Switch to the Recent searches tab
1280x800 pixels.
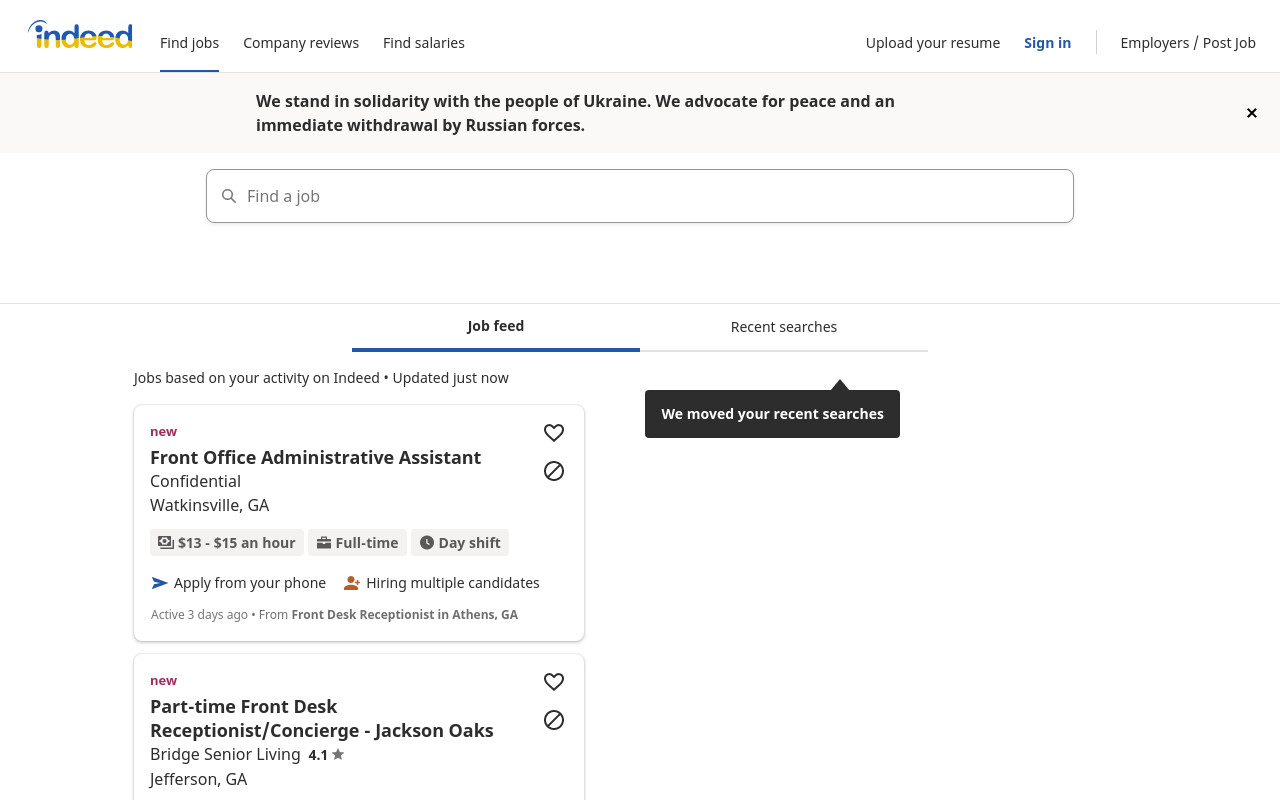(784, 327)
